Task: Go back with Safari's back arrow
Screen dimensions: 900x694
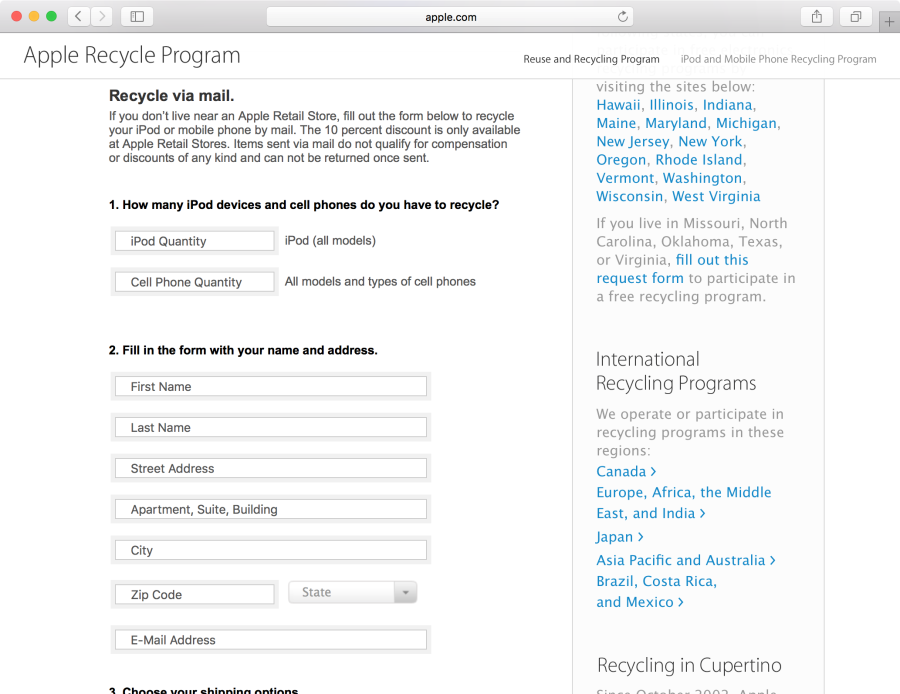Action: [x=79, y=16]
